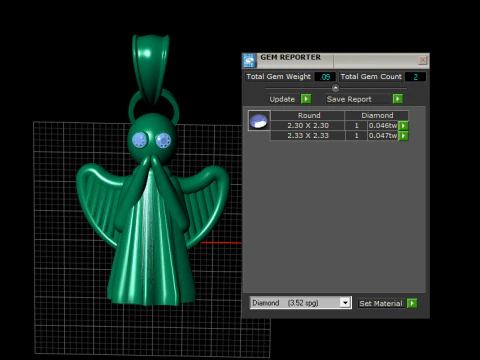Close the Gem Reporter panel
Screen dimensions: 480x360
[422, 60]
